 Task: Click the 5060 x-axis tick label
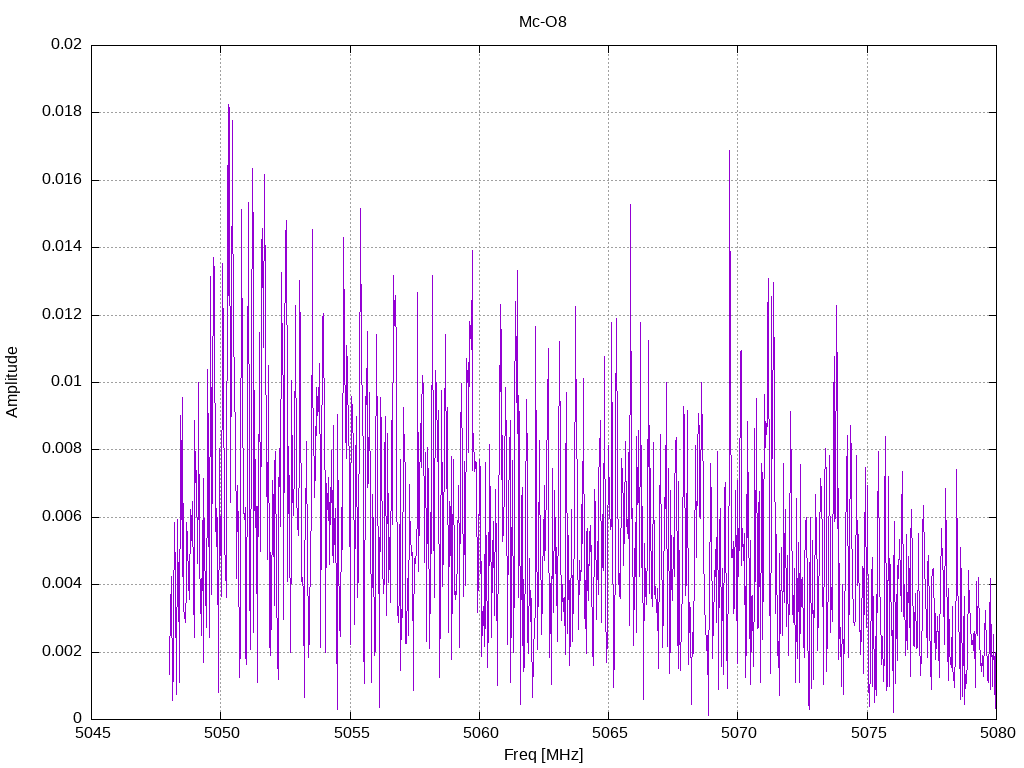(481, 733)
